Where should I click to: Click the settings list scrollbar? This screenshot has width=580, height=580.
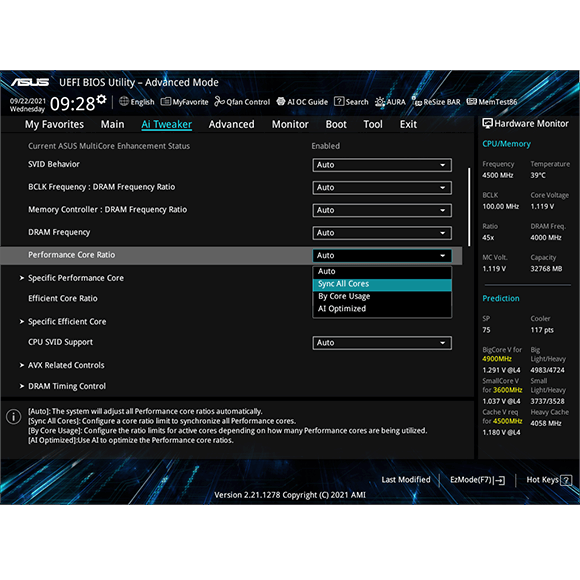click(x=469, y=207)
